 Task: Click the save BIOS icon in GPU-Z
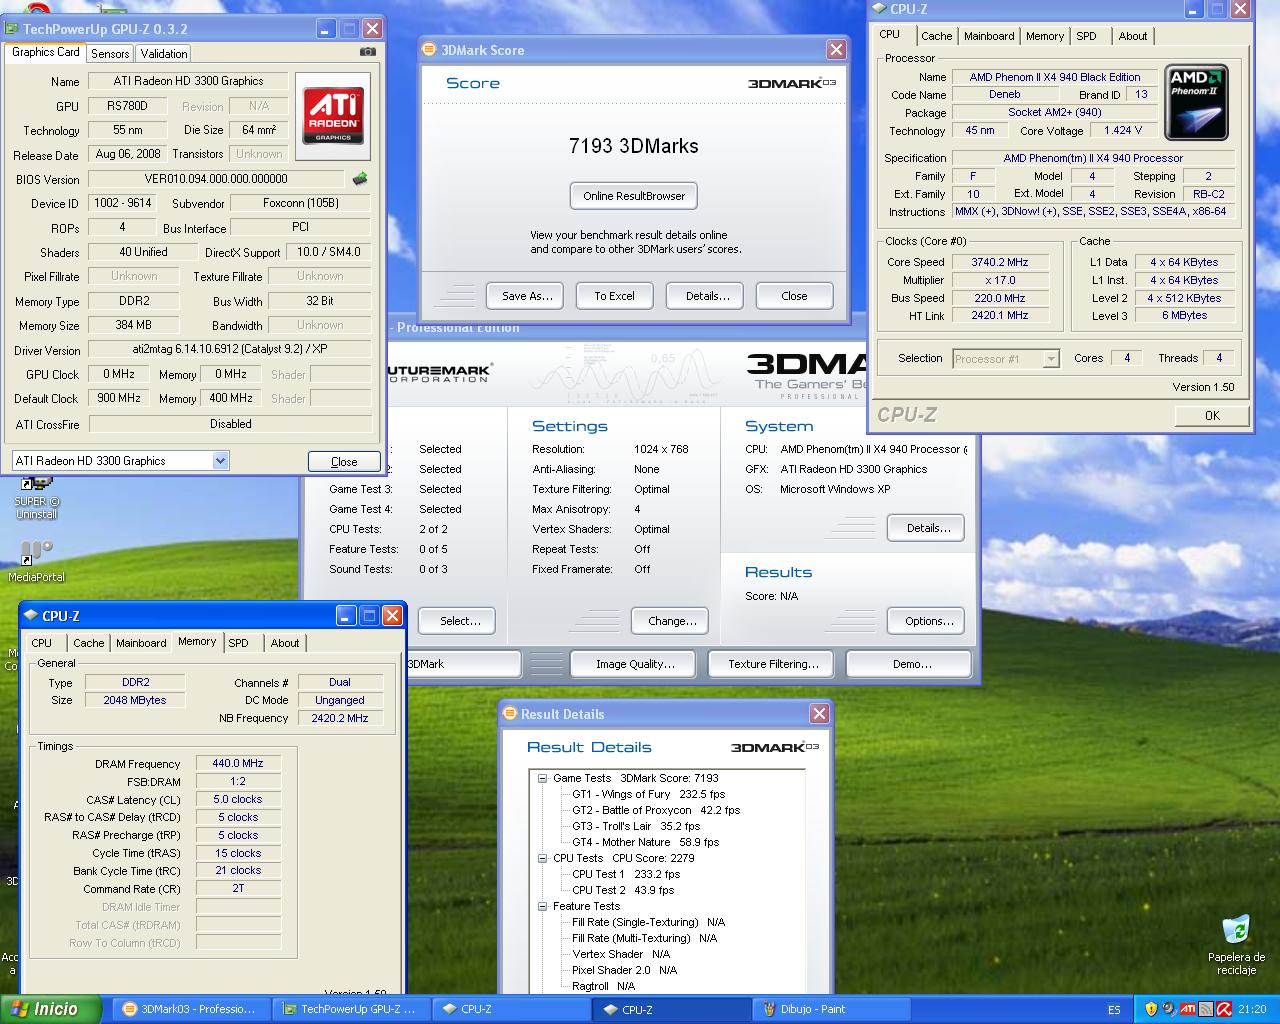pyautogui.click(x=360, y=179)
